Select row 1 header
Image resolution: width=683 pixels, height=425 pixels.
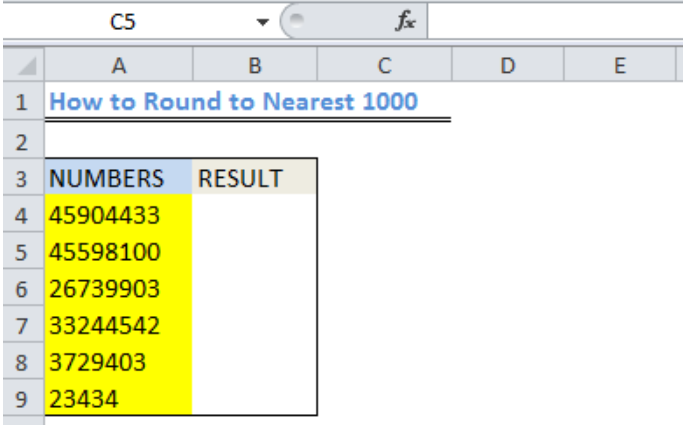[24, 101]
